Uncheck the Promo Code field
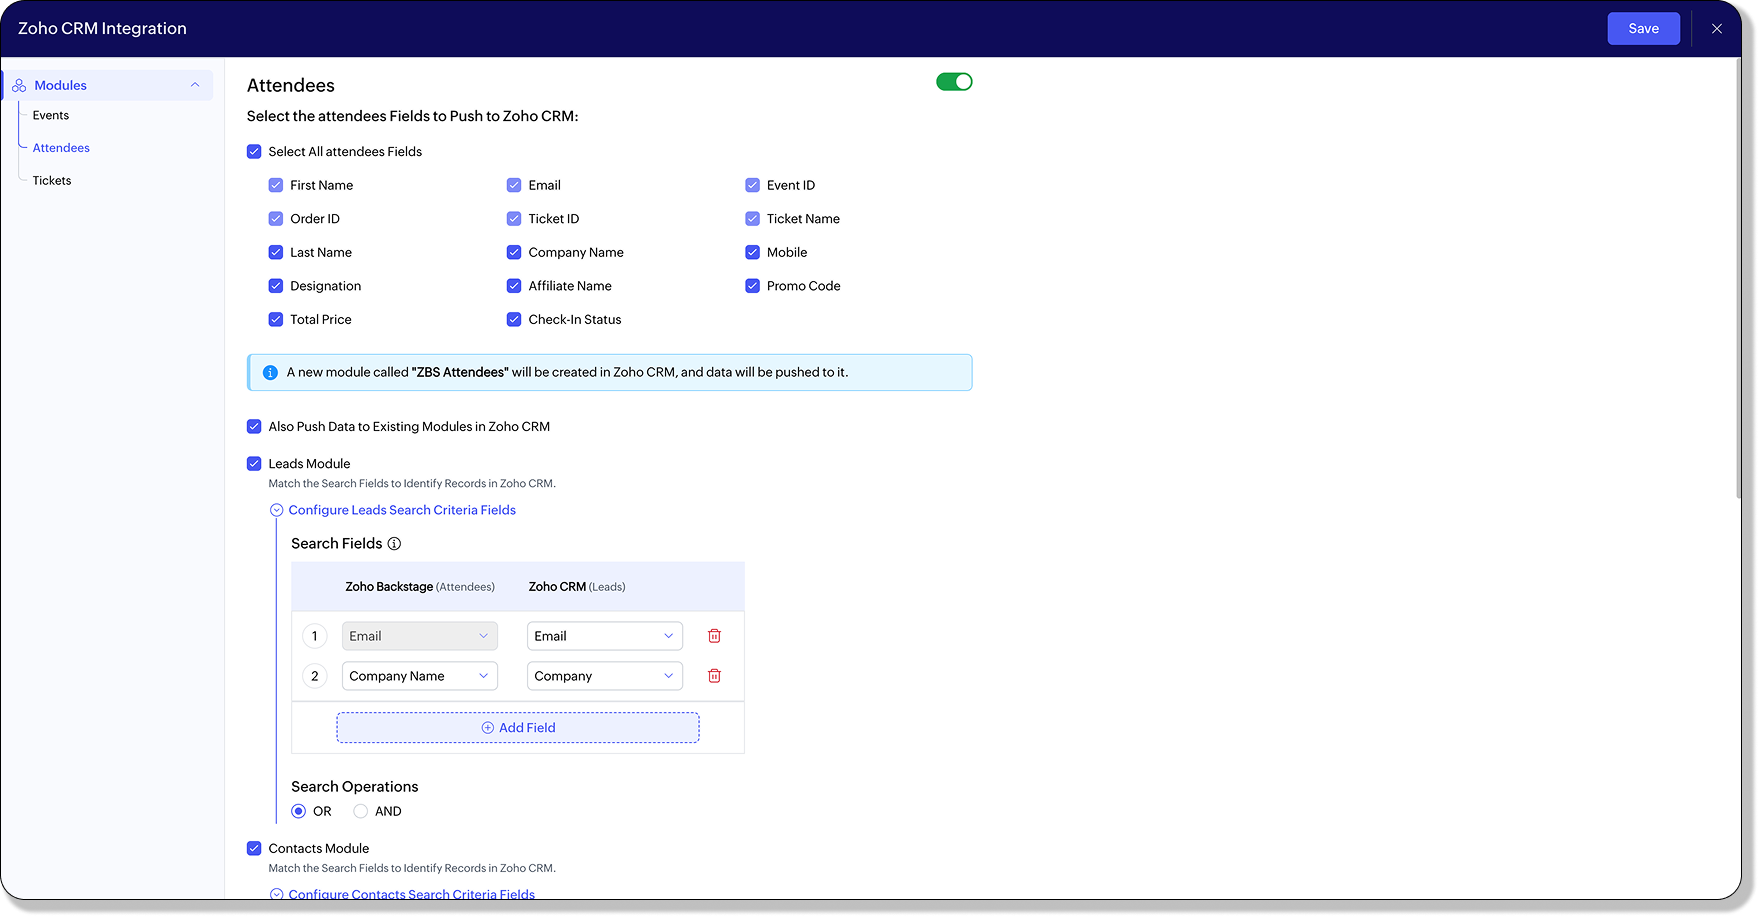The width and height of the screenshot is (1758, 916). click(x=753, y=286)
